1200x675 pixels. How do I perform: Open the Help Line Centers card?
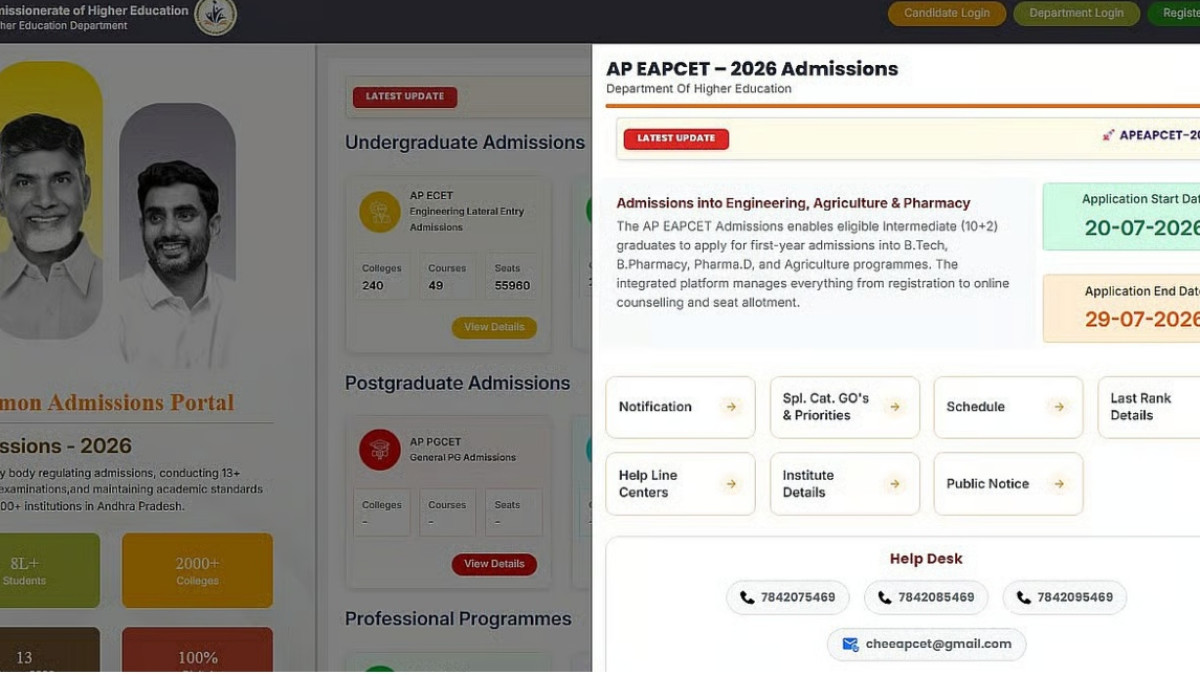pyautogui.click(x=680, y=484)
